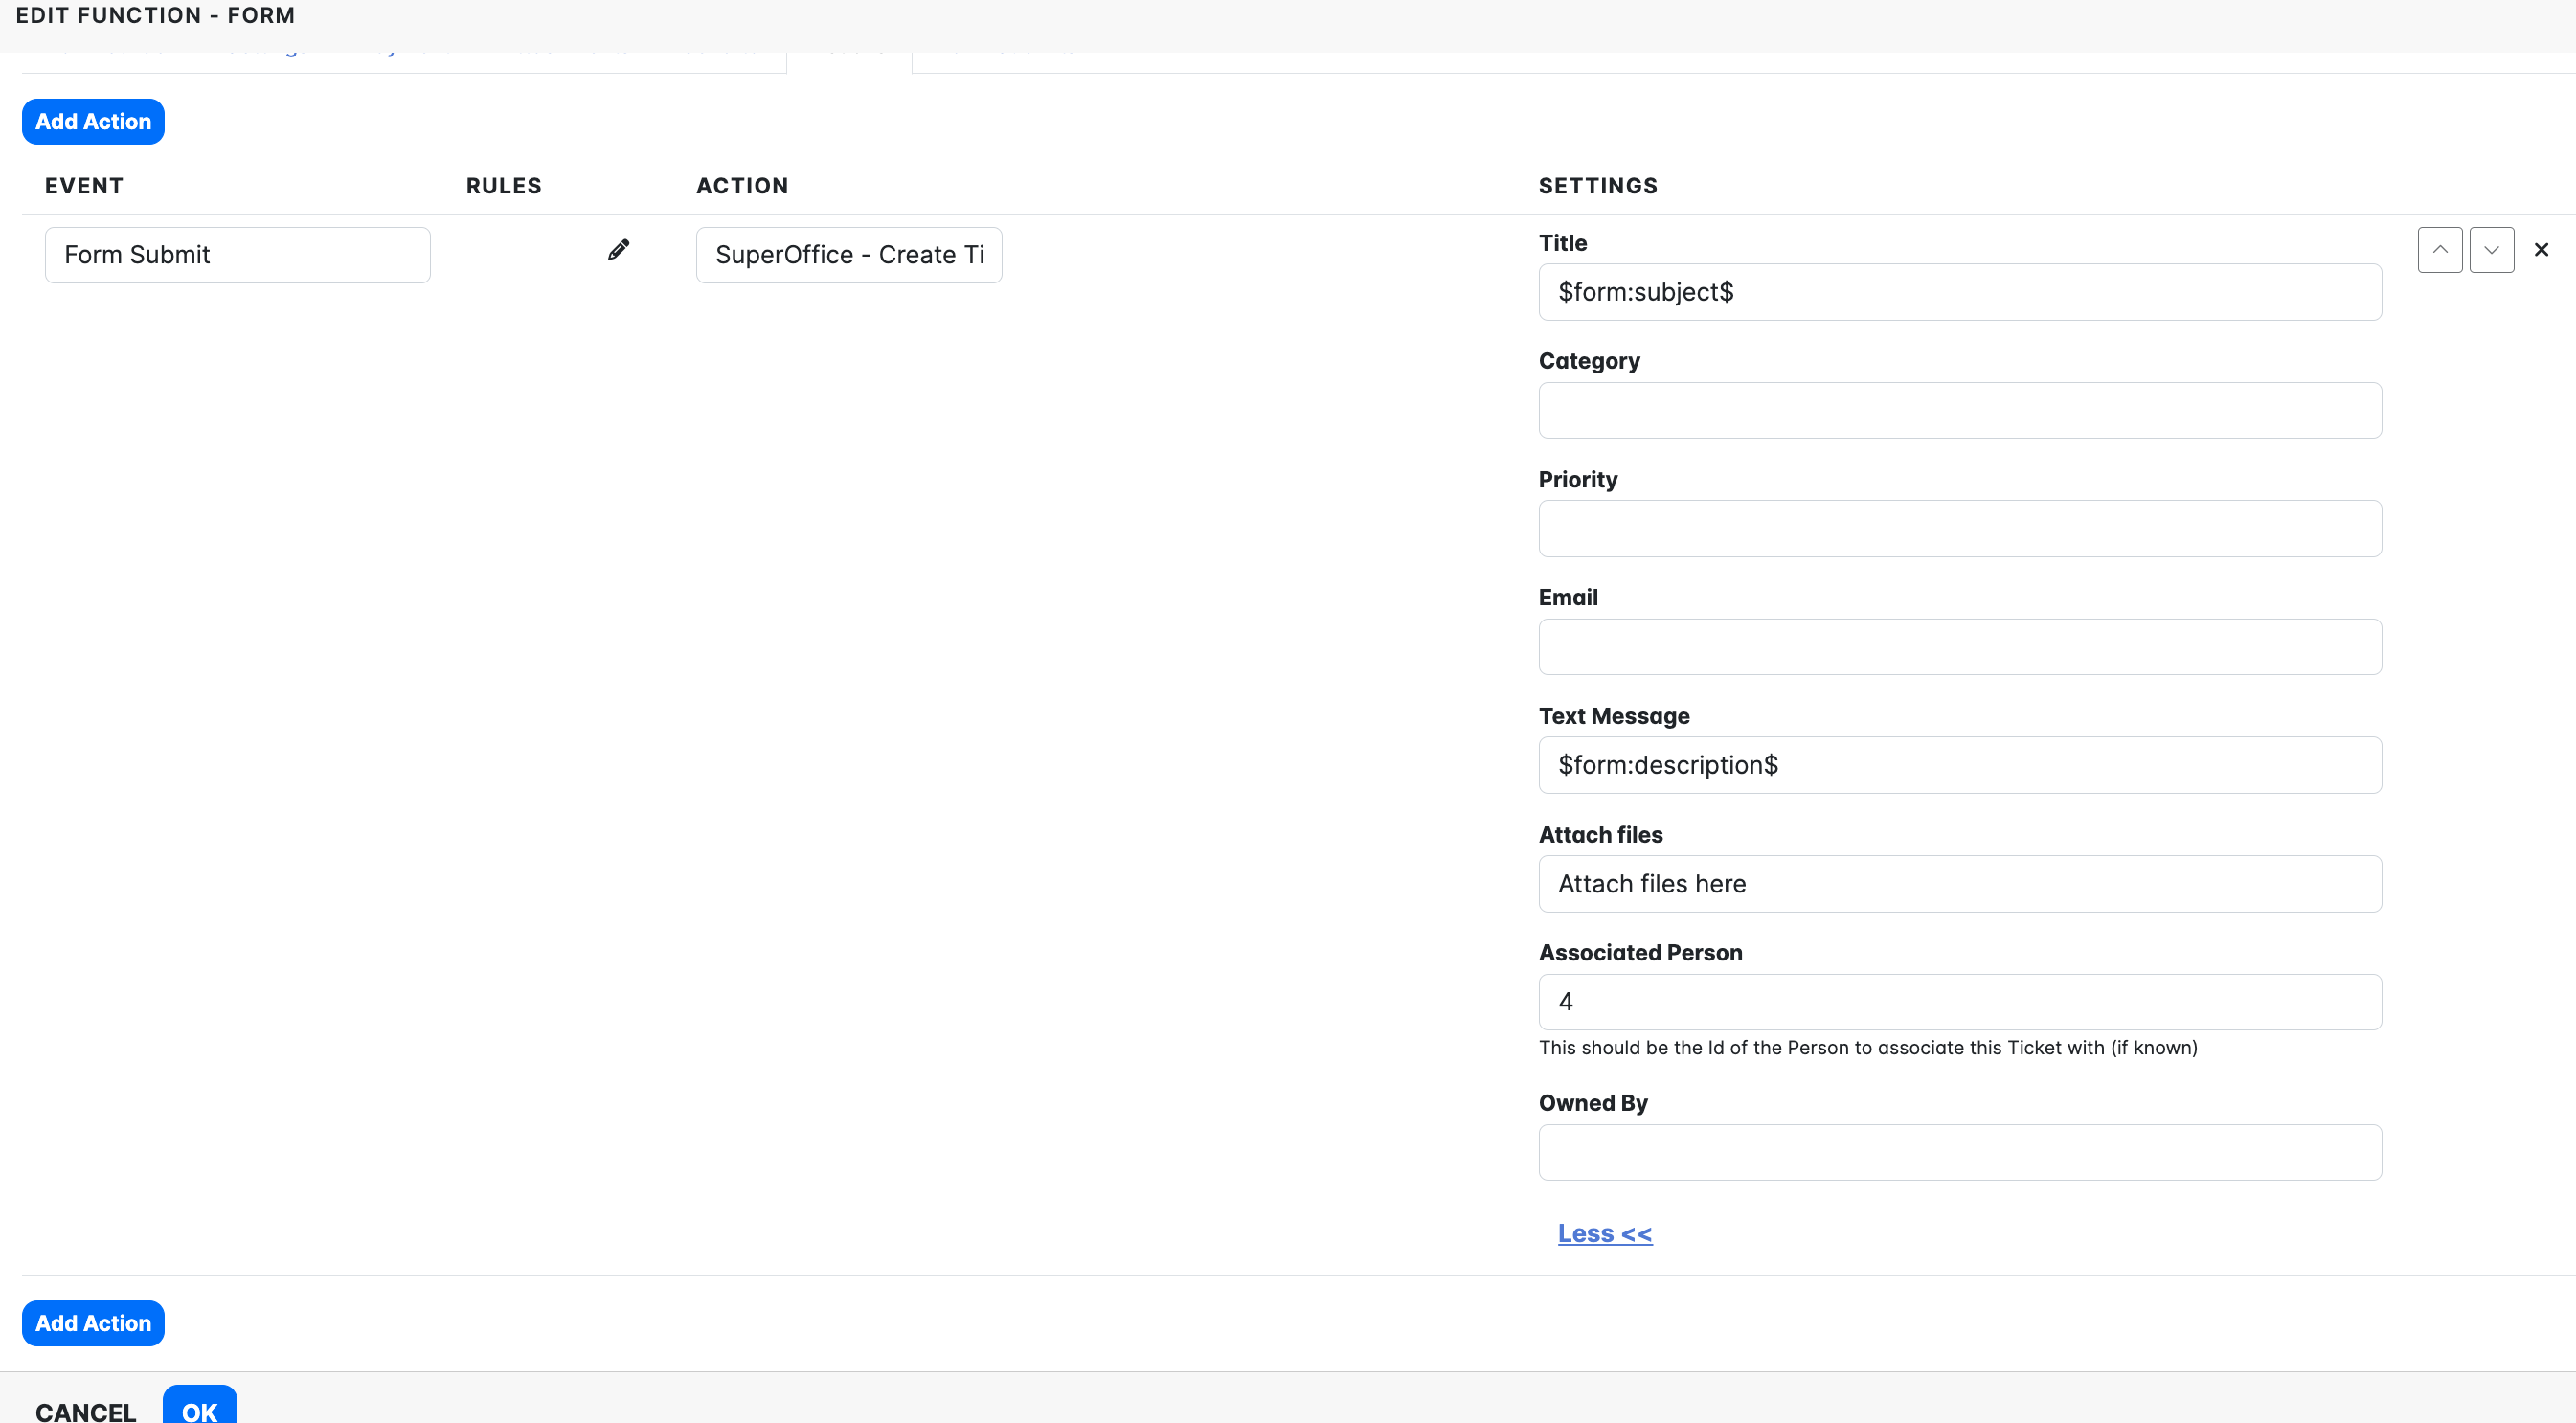This screenshot has height=1423, width=2576.
Task: Focus the Text Message field
Action: coord(1959,765)
